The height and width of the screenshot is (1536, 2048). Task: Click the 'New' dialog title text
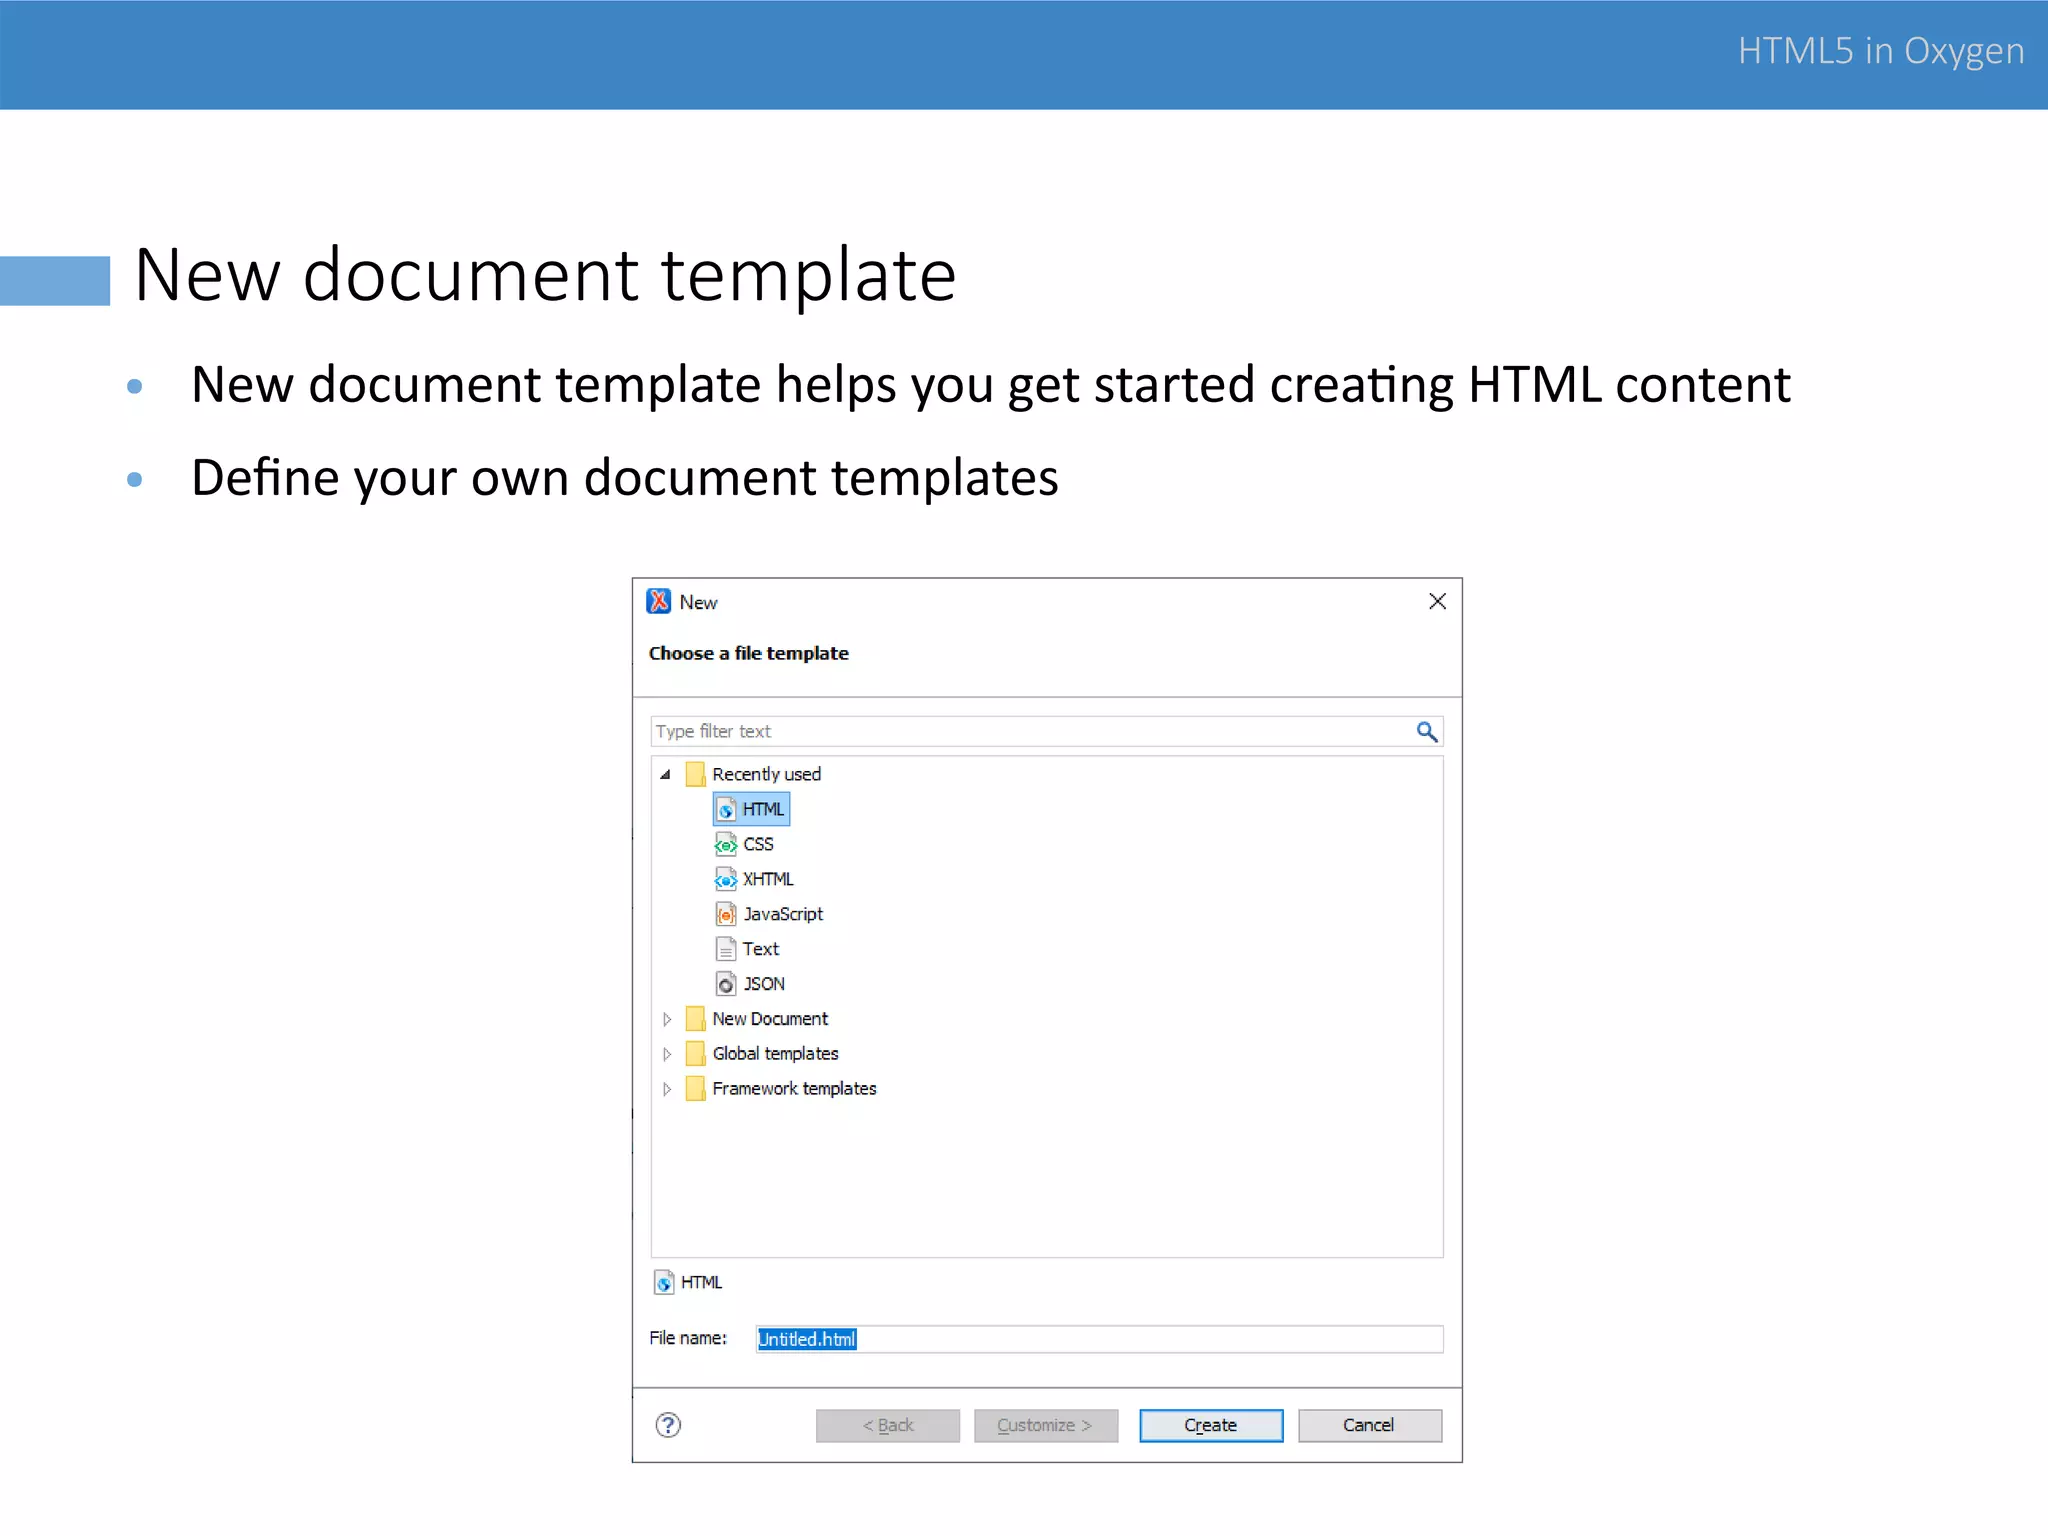click(698, 602)
